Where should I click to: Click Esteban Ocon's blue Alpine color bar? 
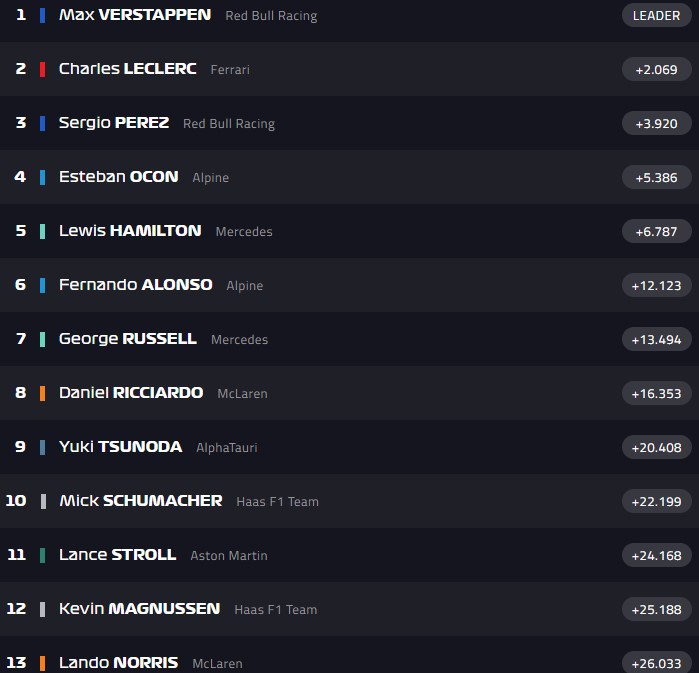pos(42,177)
